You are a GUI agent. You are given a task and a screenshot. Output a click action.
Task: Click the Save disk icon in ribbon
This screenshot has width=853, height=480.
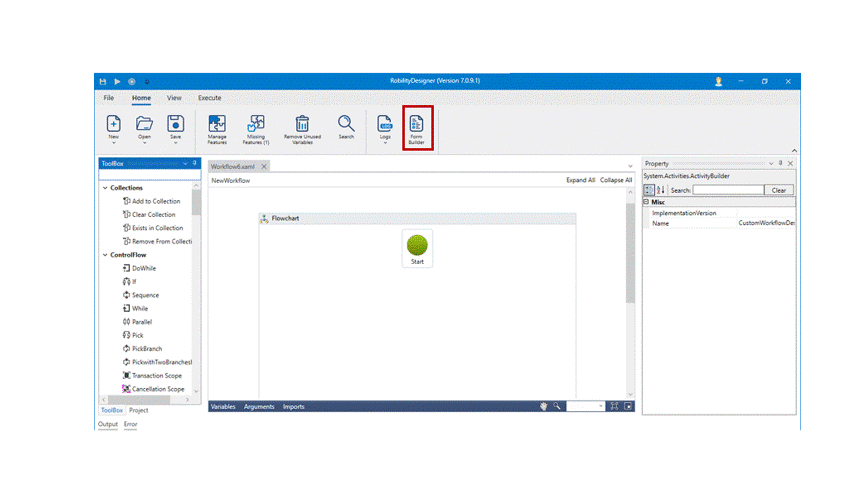coord(175,123)
